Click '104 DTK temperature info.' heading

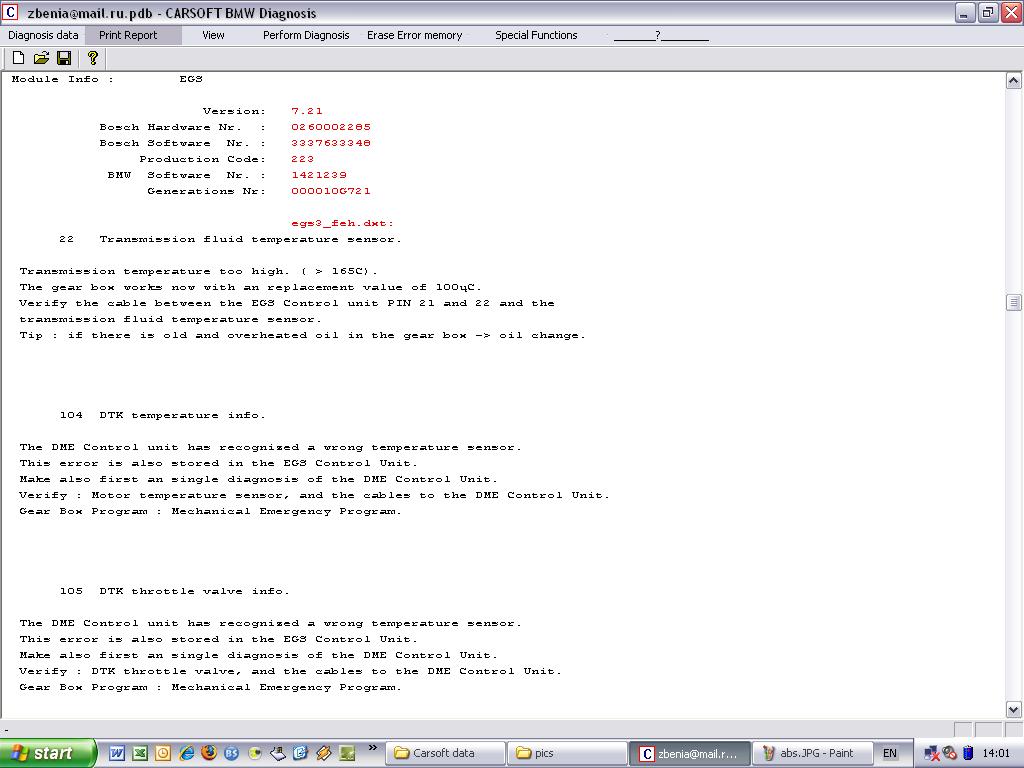click(163, 415)
